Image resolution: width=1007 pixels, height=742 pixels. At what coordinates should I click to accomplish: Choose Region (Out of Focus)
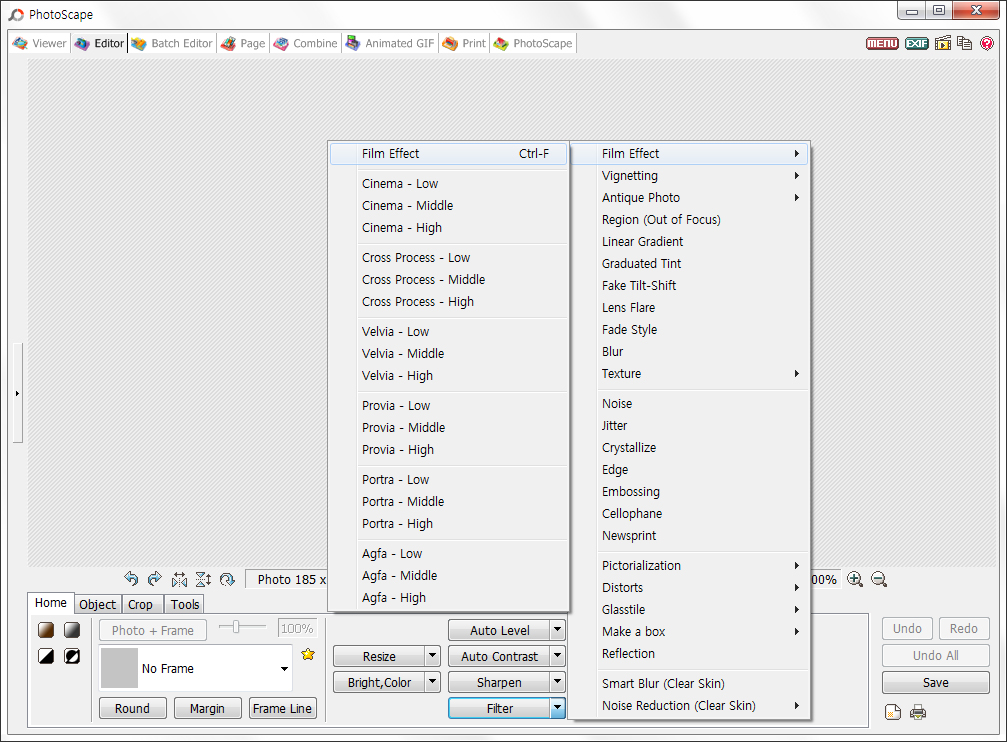pos(689,220)
